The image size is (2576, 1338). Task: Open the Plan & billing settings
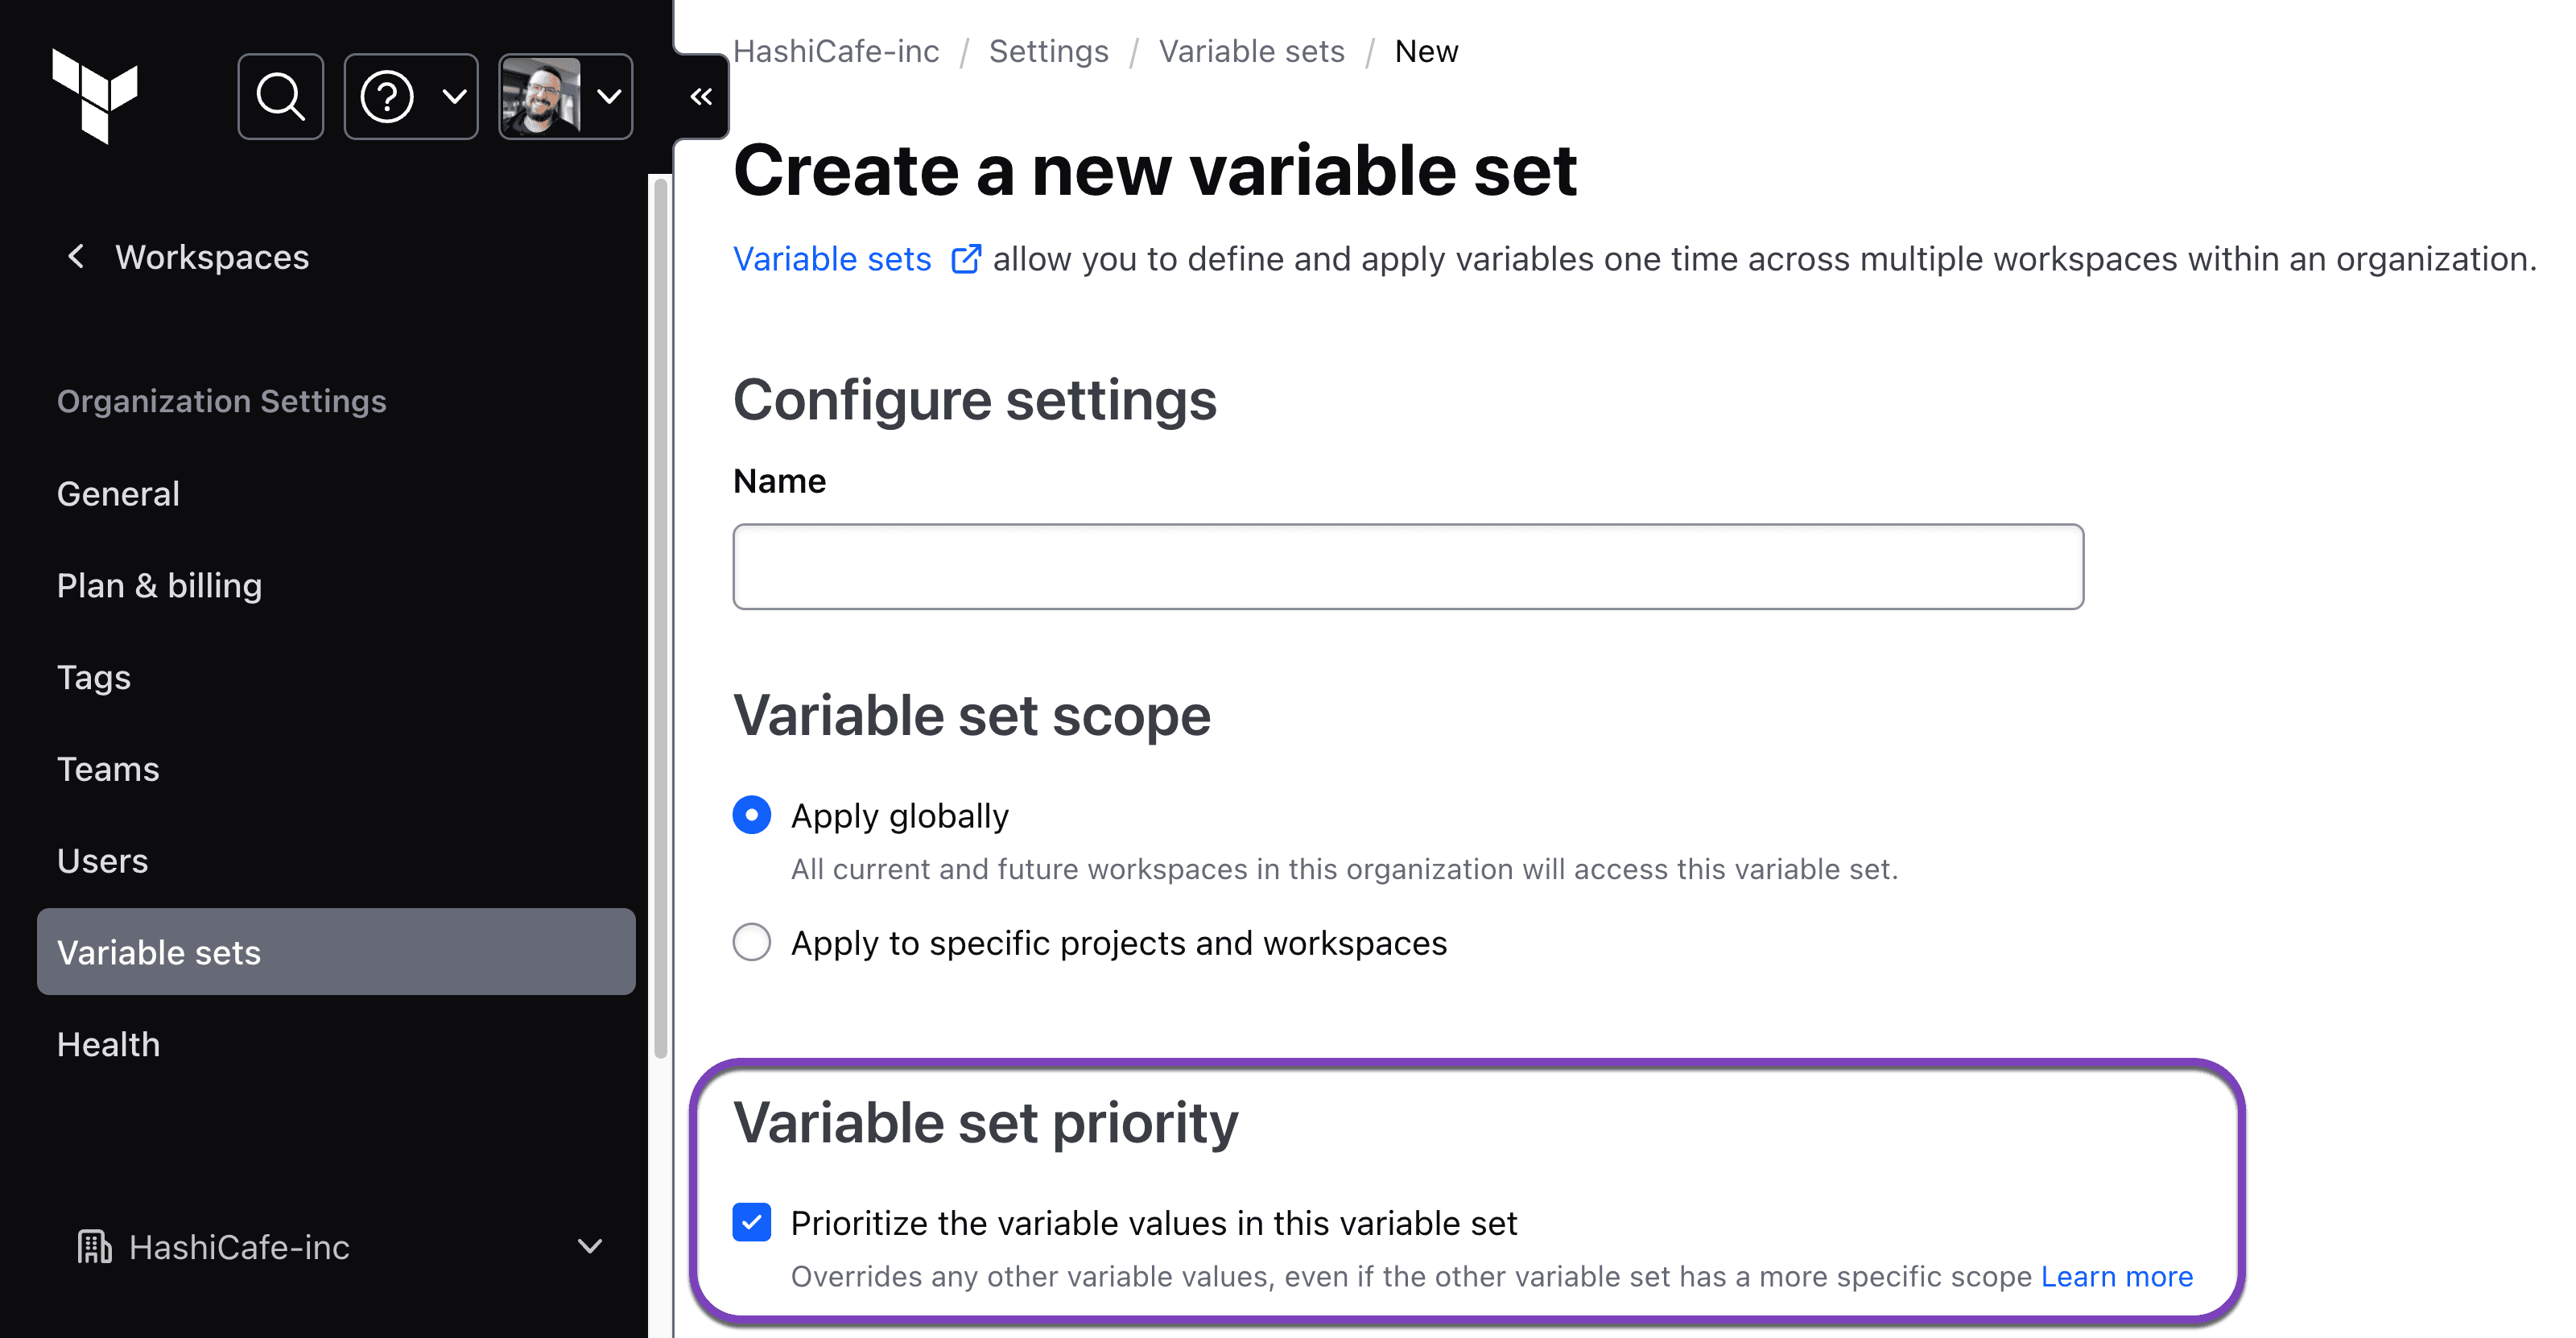(159, 585)
